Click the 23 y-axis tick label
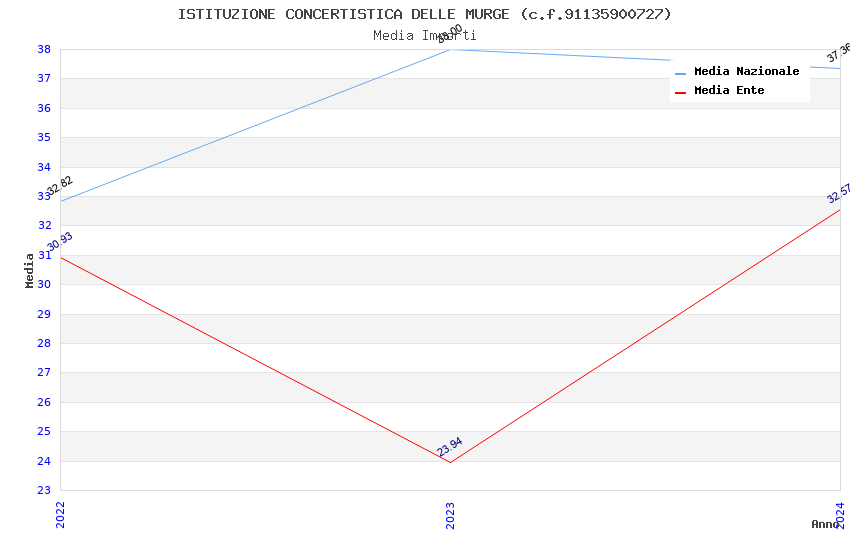Screen dimensions: 850x550 pos(44,490)
